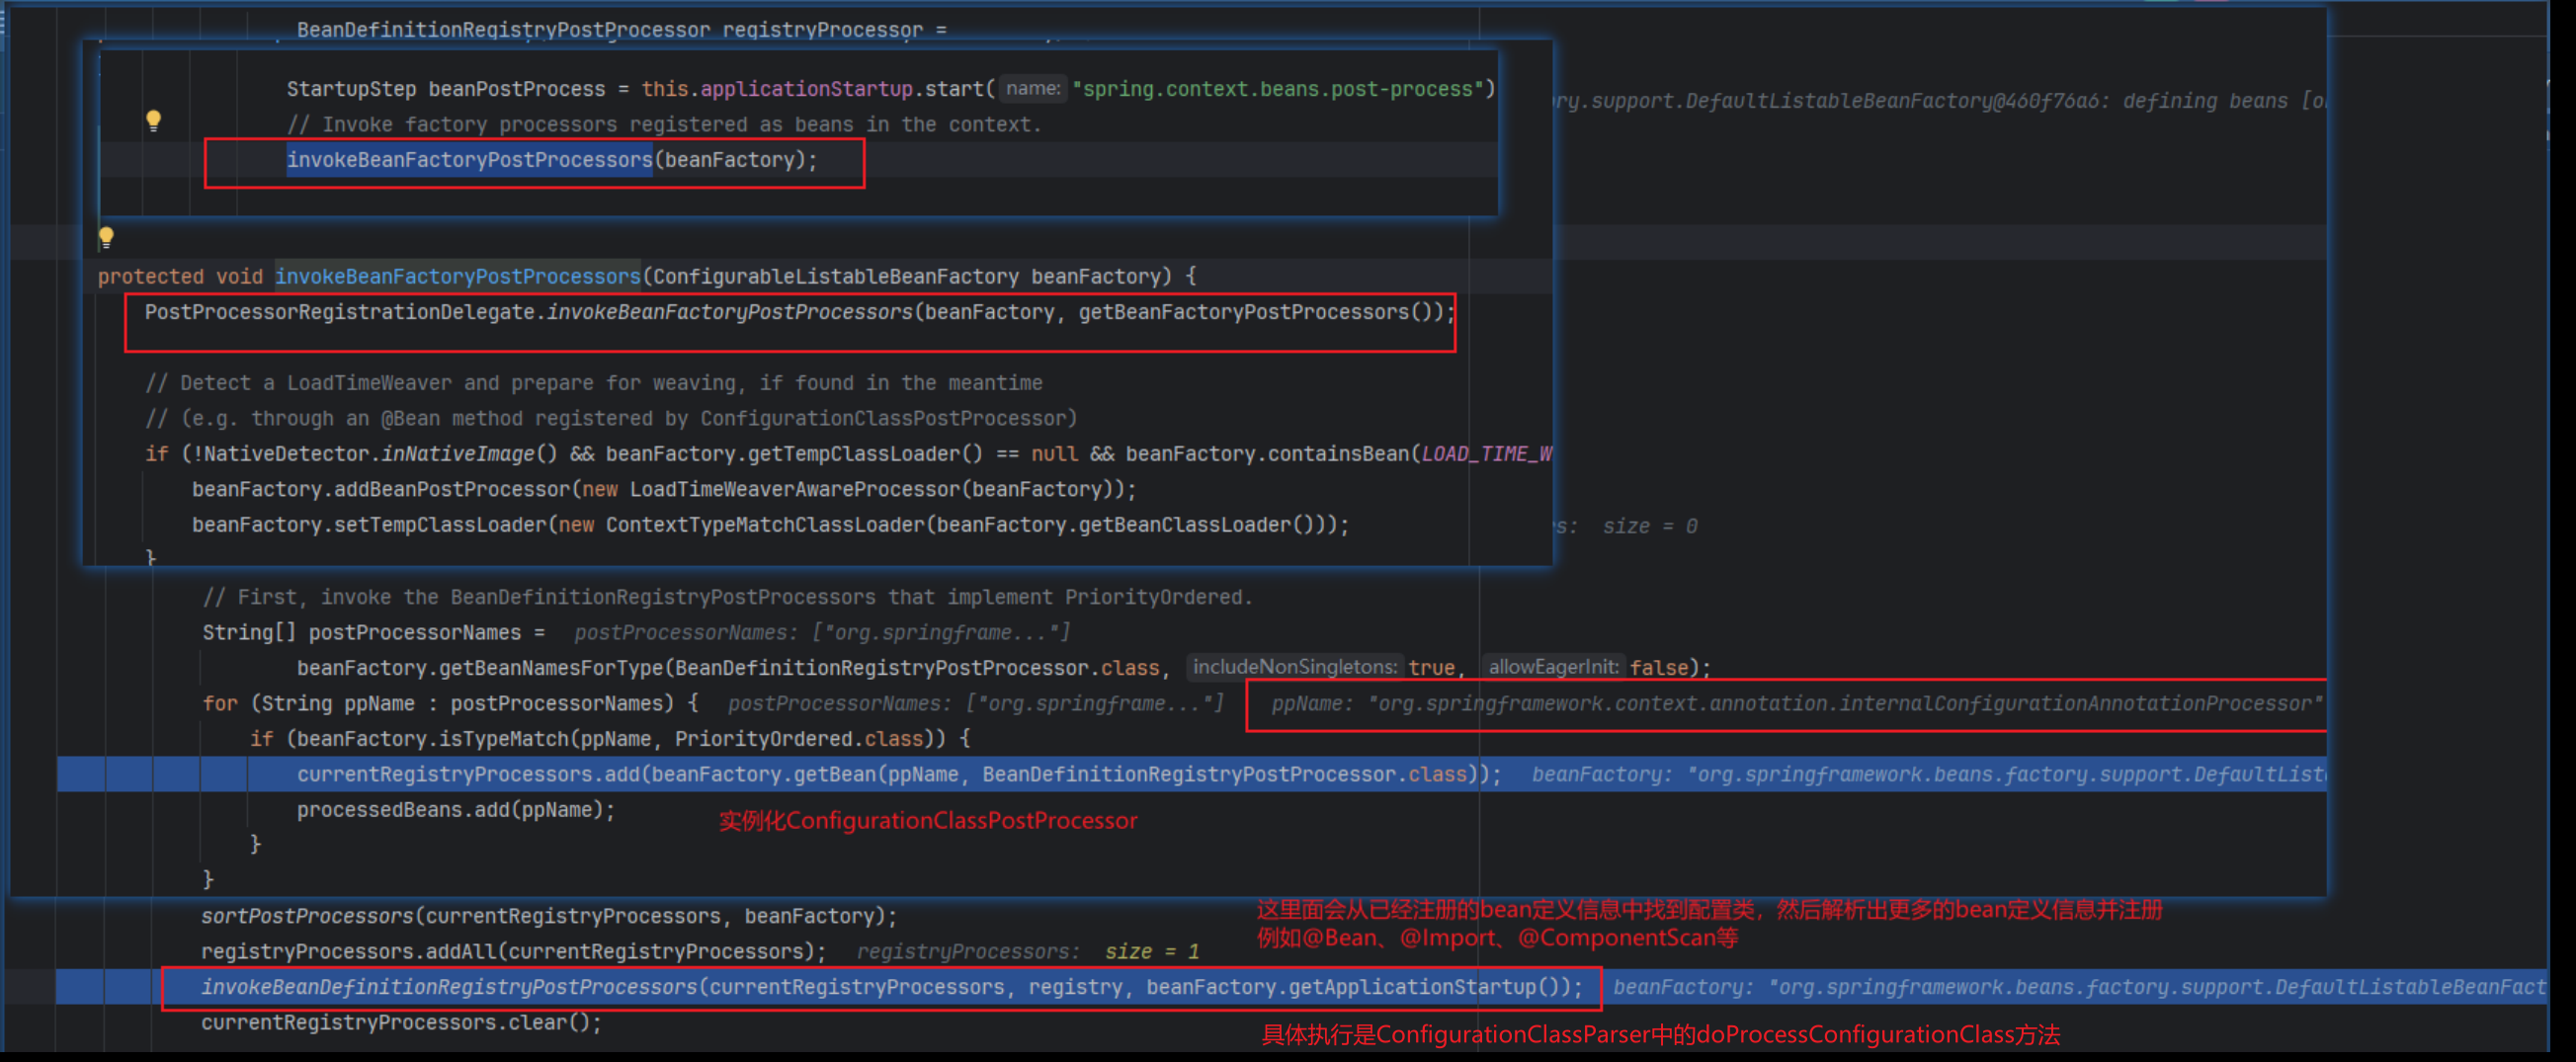2576x1062 pixels.
Task: Click the for (String ppName : postProcessorNames) line
Action: [450, 703]
